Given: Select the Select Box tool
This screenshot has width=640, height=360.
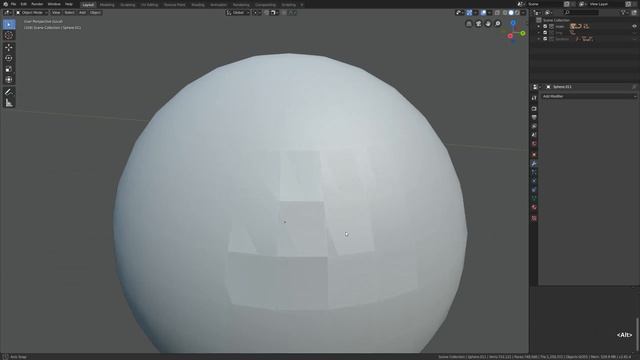Looking at the screenshot, I should pyautogui.click(x=9, y=24).
